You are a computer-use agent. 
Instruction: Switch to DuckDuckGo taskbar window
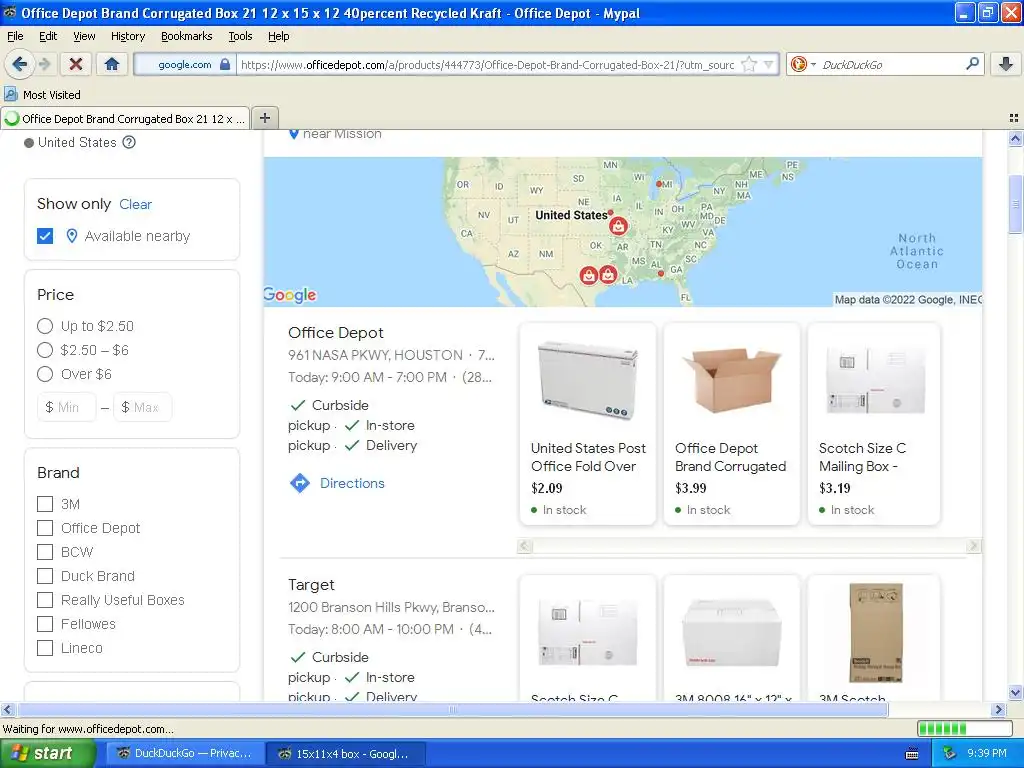coord(183,753)
